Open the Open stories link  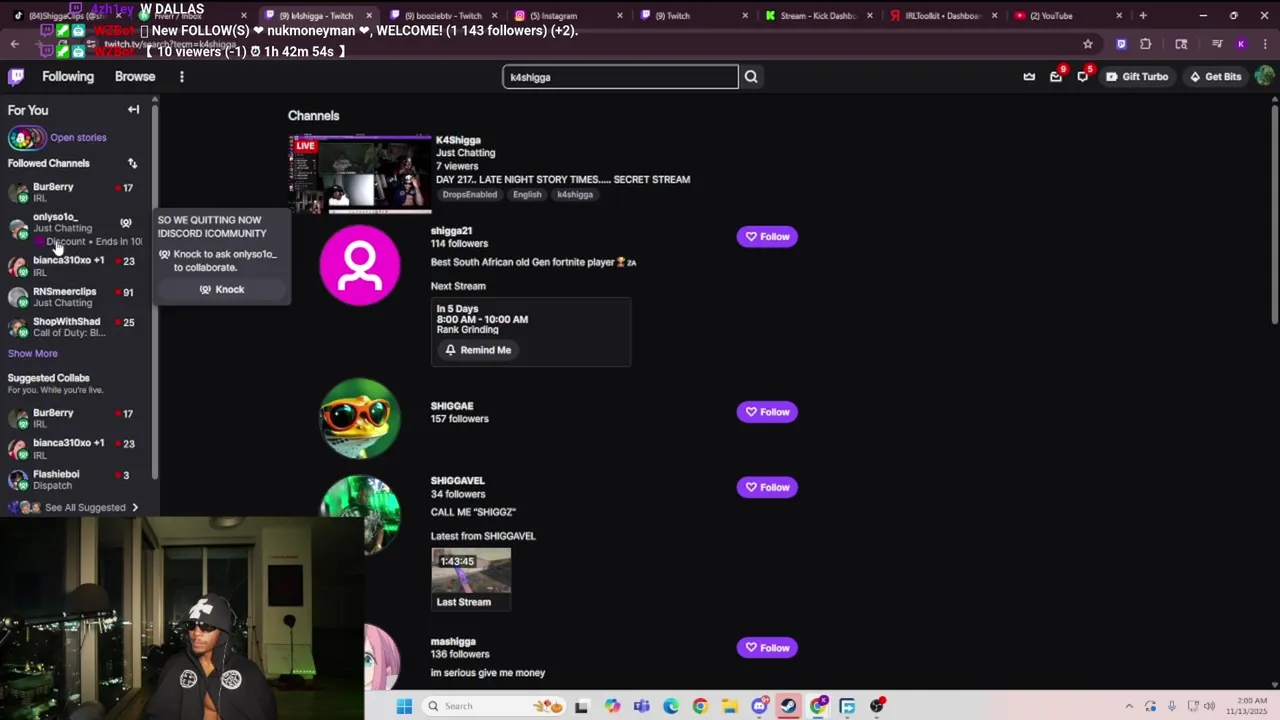(x=78, y=138)
